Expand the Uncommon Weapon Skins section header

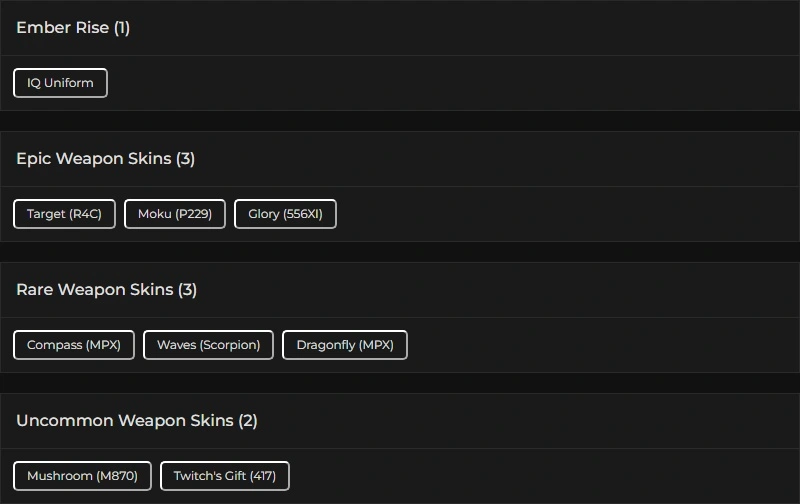[x=136, y=421]
